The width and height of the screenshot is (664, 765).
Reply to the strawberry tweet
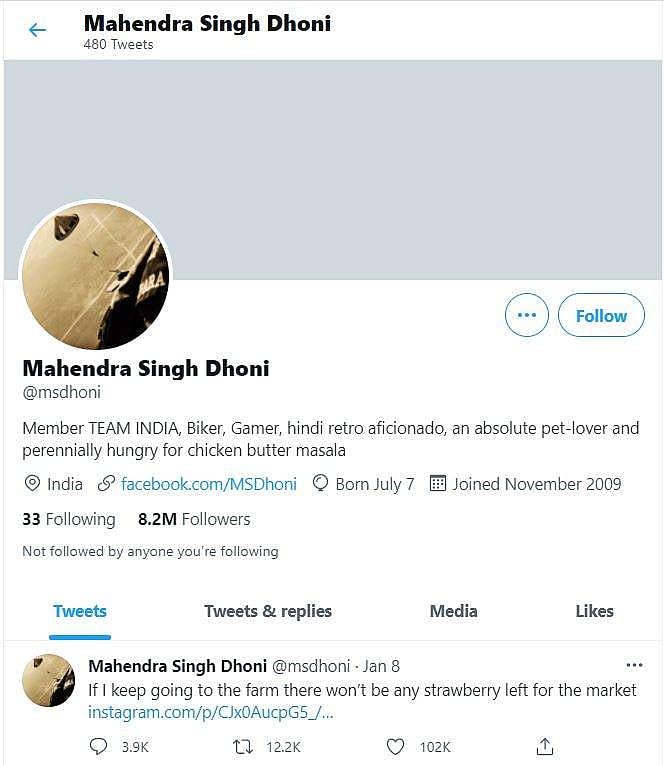coord(98,746)
